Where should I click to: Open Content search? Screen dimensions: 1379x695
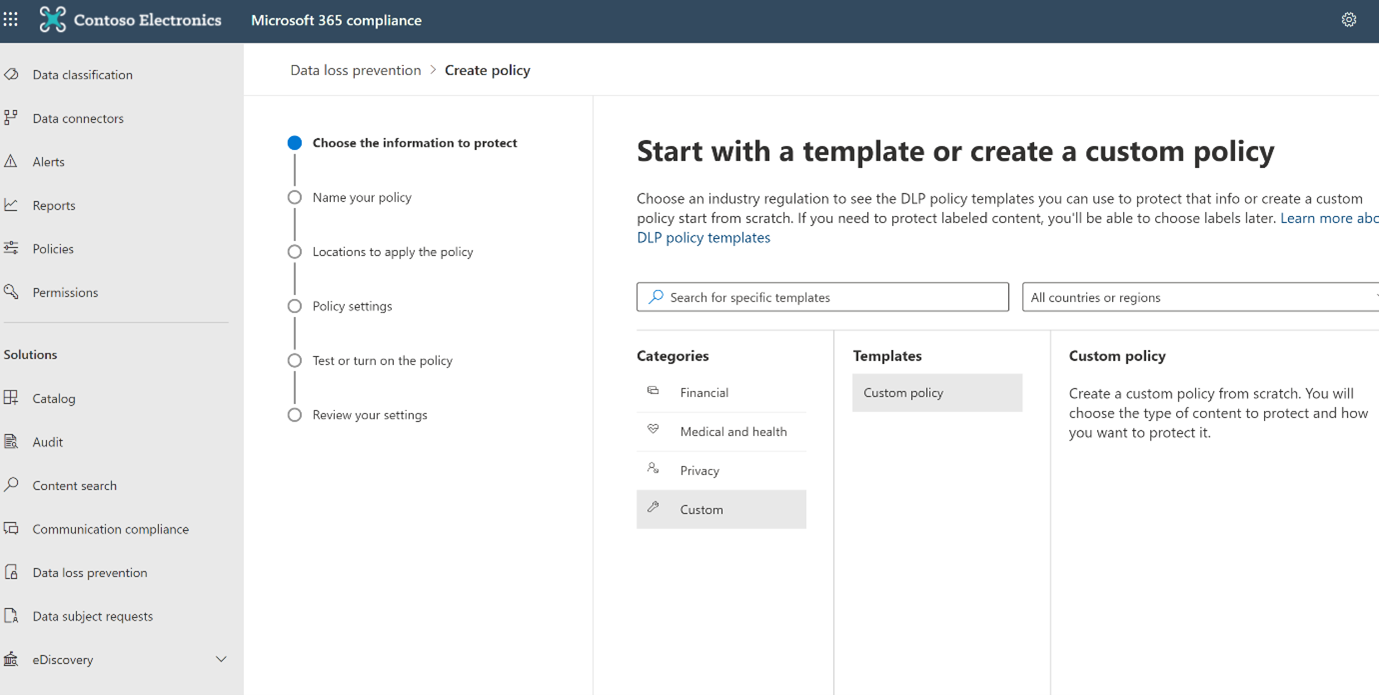74,485
